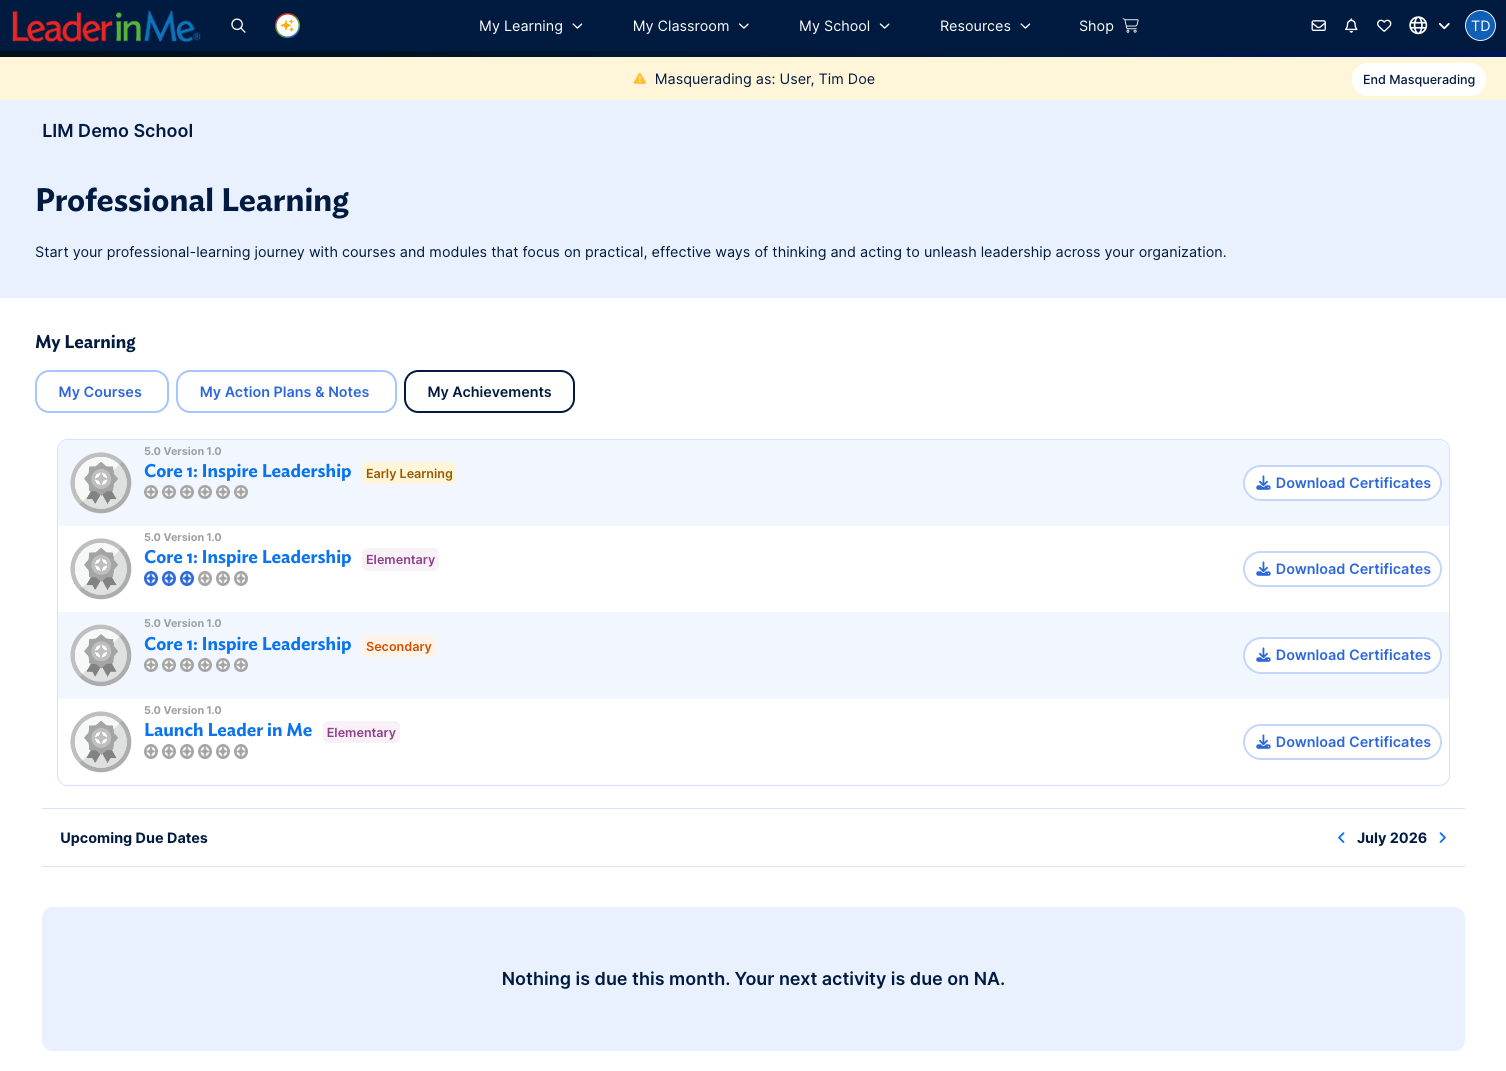Click first progress dot under Core 1 Elementary
This screenshot has height=1071, width=1506.
(151, 579)
